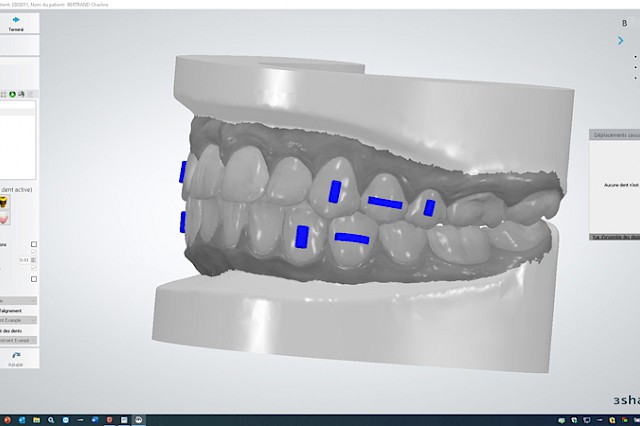Screen dimensions: 640x426
Task: Click the blue attachment on upper premolar
Action: tap(335, 191)
